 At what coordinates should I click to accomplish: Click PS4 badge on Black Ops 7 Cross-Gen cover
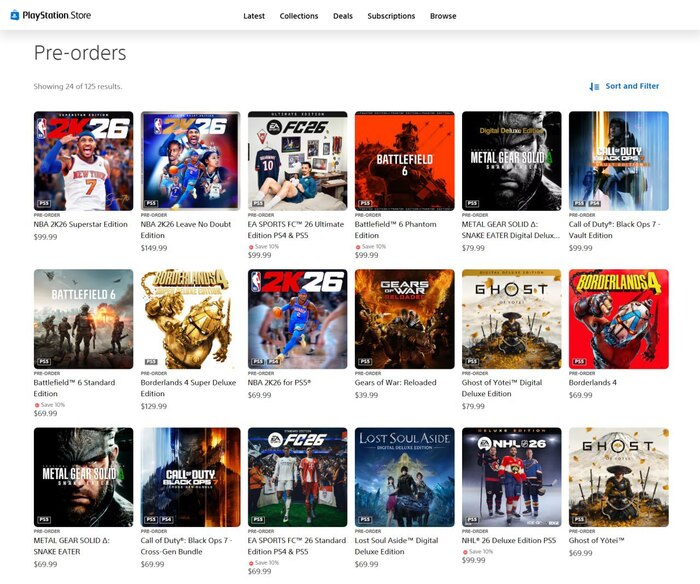[x=167, y=519]
